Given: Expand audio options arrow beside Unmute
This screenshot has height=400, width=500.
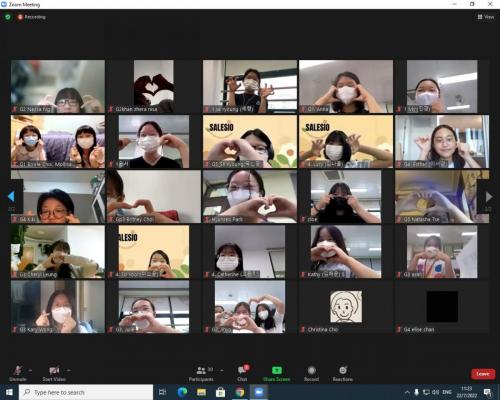Looking at the screenshot, I should click(x=30, y=370).
